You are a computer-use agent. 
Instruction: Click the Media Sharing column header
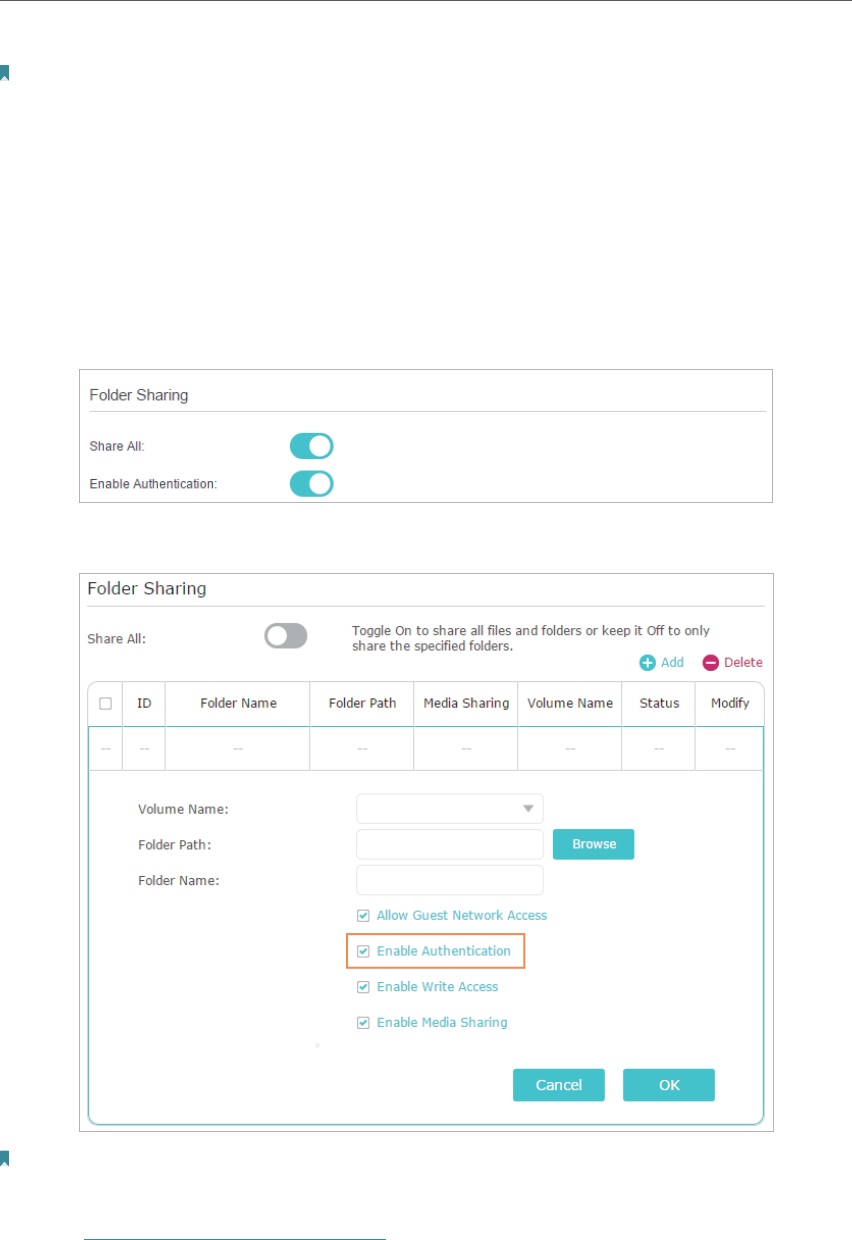[x=466, y=704]
